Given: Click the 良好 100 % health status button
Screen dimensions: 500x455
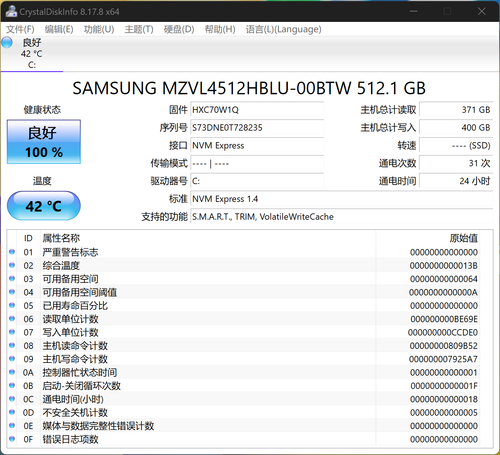Looking at the screenshot, I should [x=44, y=142].
